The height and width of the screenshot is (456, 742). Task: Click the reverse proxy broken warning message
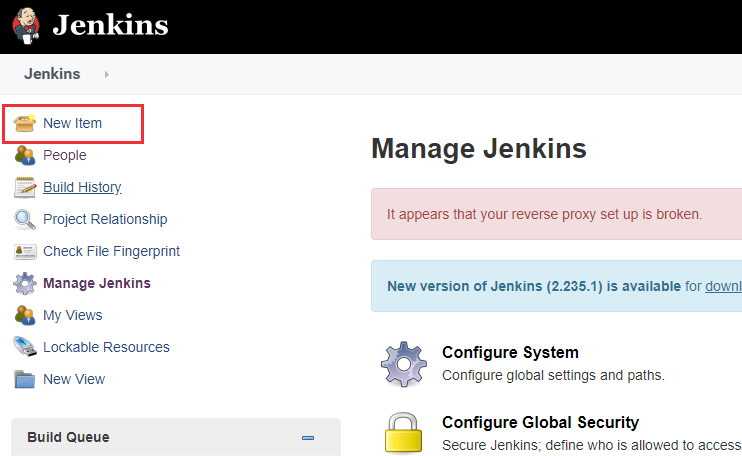click(544, 214)
